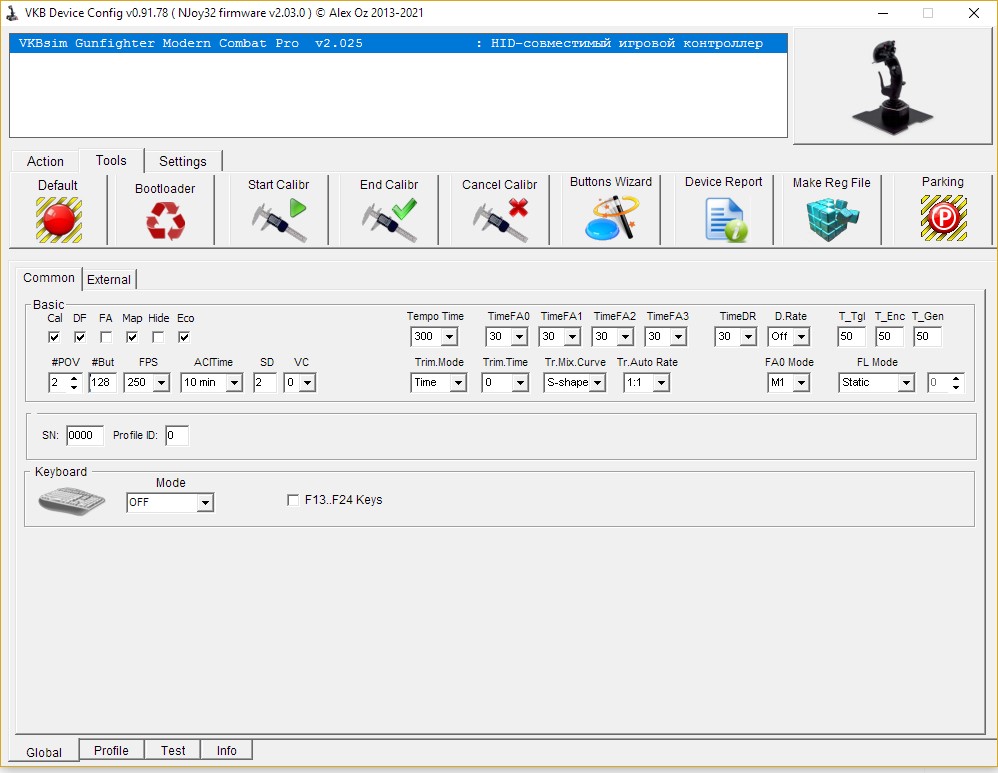Click the VKB app icon in title bar
Image resolution: width=998 pixels, height=773 pixels.
click(x=12, y=13)
